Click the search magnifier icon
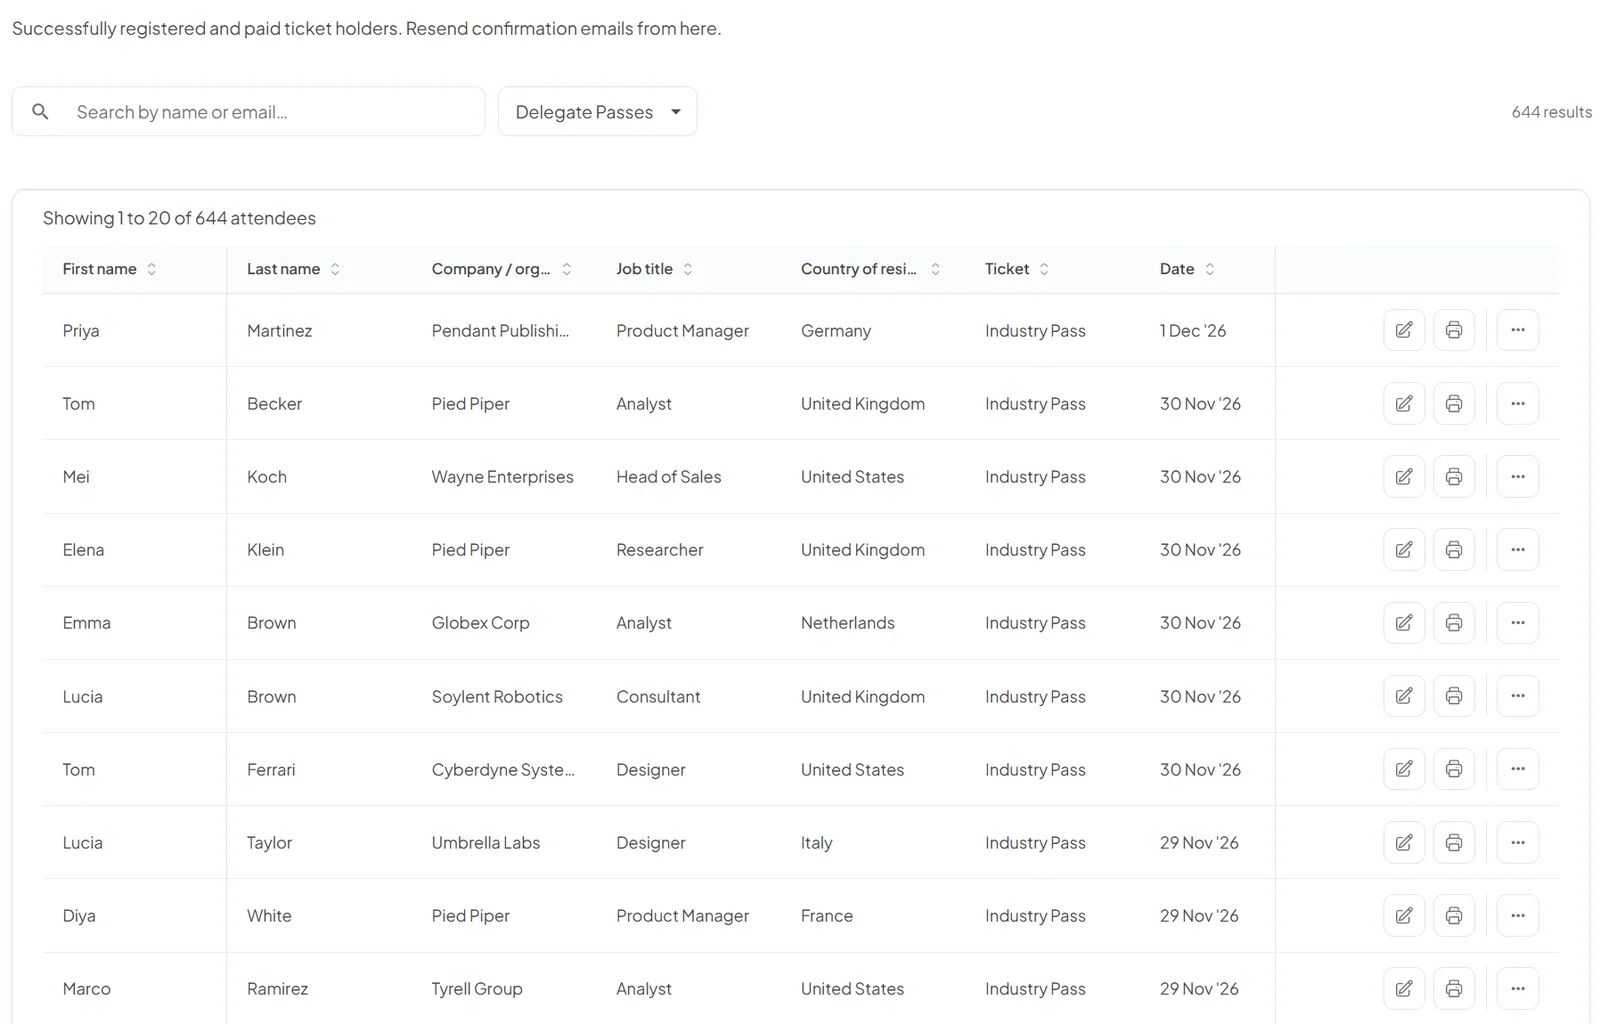 click(x=40, y=111)
